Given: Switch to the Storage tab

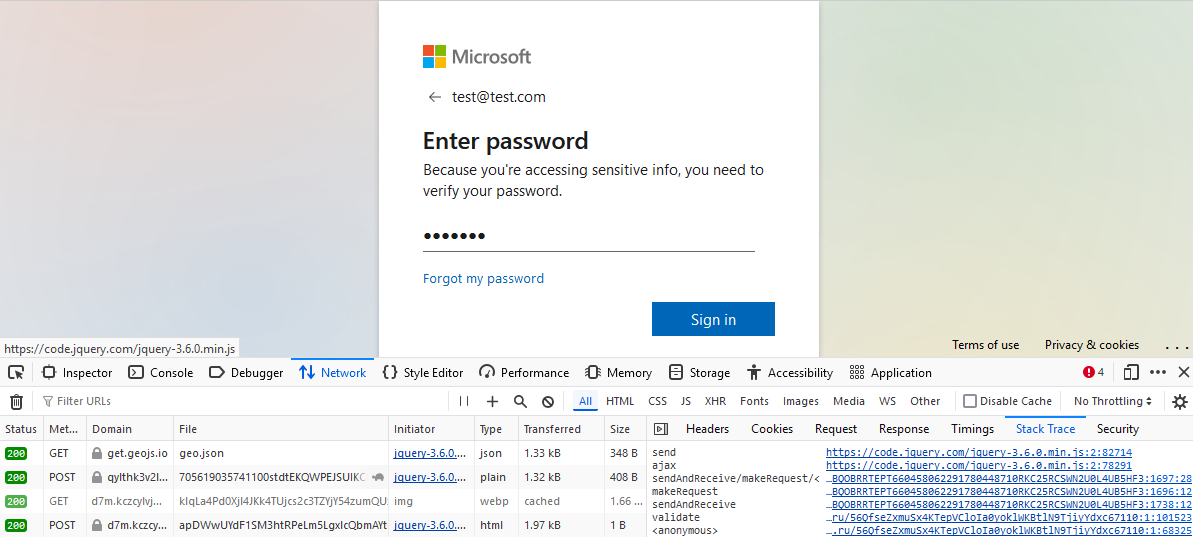Looking at the screenshot, I should pyautogui.click(x=699, y=373).
